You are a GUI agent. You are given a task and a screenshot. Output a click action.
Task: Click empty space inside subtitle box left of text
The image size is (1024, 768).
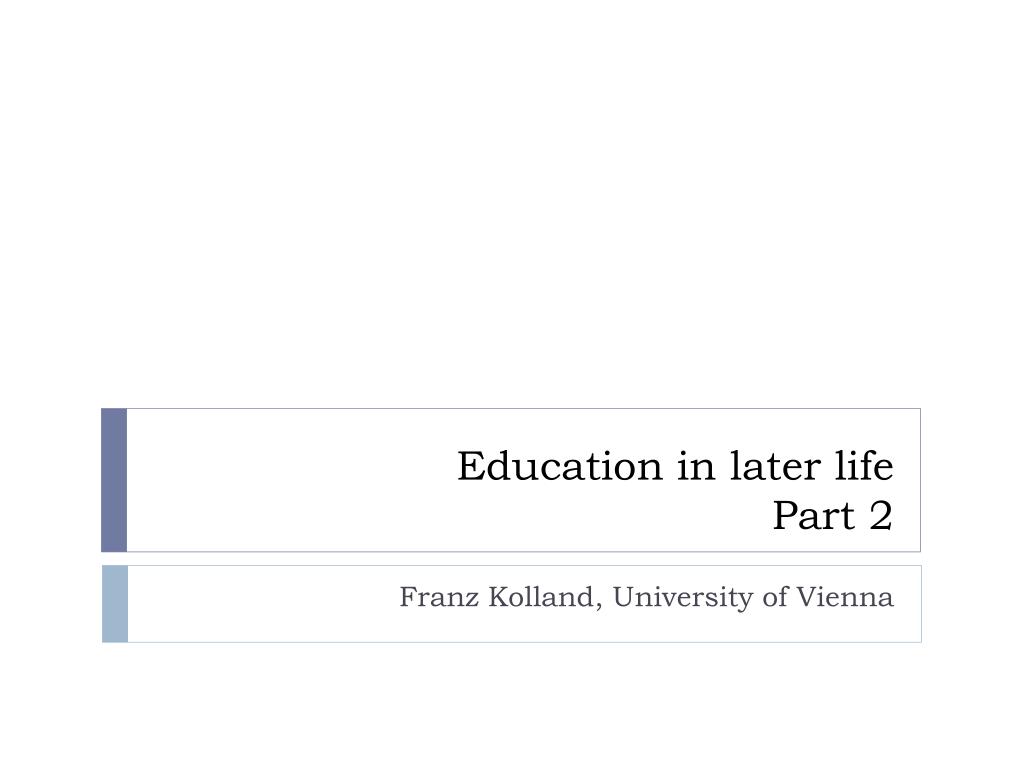261,604
